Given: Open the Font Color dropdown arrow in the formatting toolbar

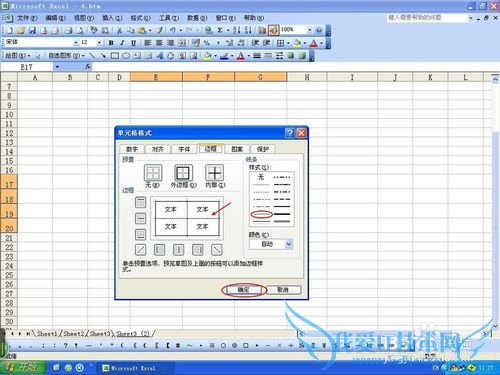Looking at the screenshot, I should tap(321, 43).
